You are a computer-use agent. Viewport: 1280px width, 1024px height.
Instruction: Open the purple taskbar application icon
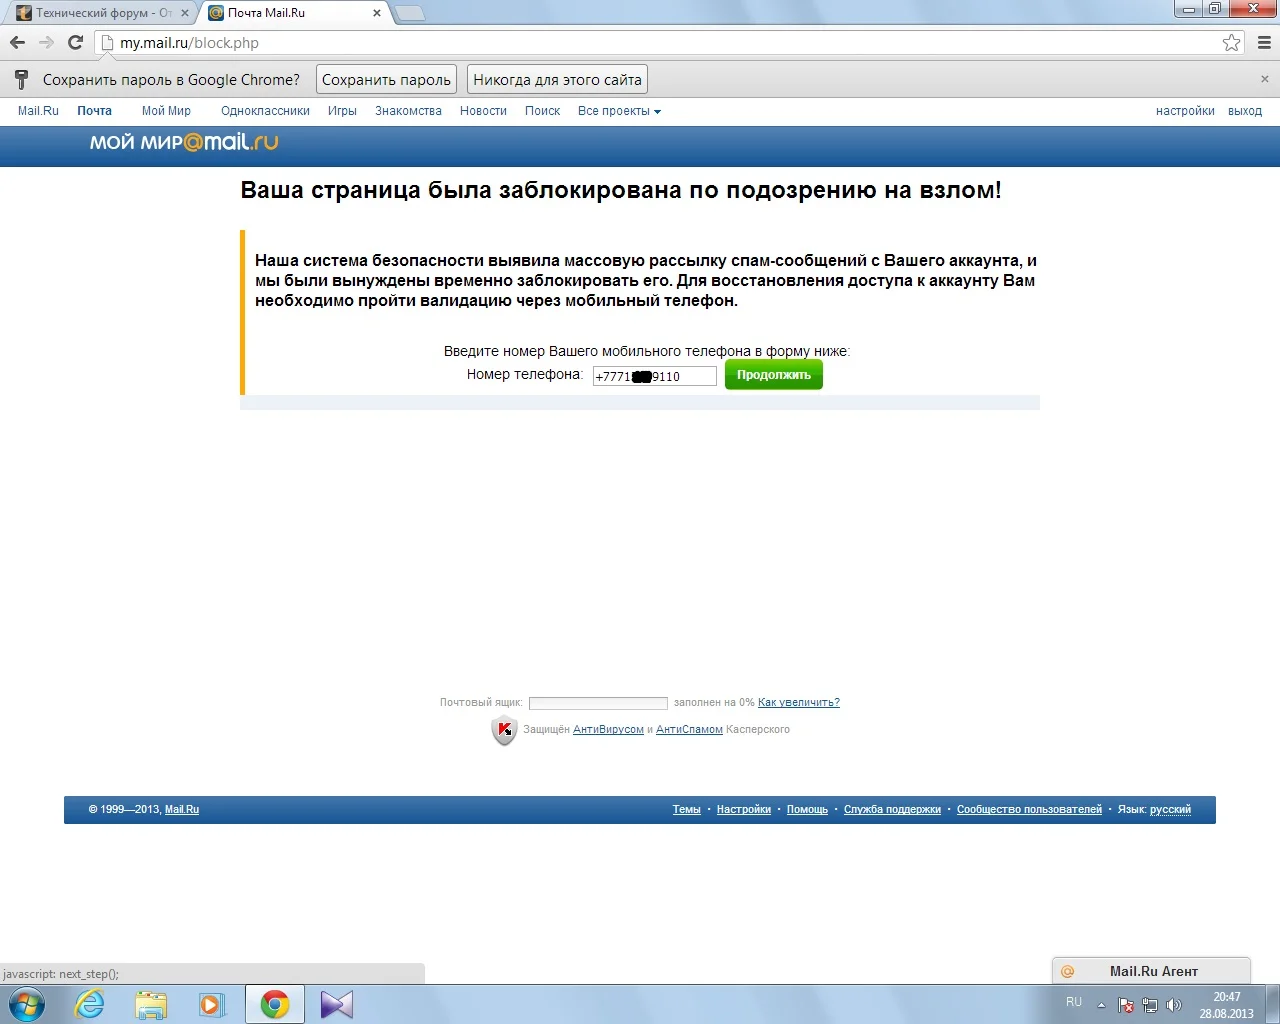337,1004
